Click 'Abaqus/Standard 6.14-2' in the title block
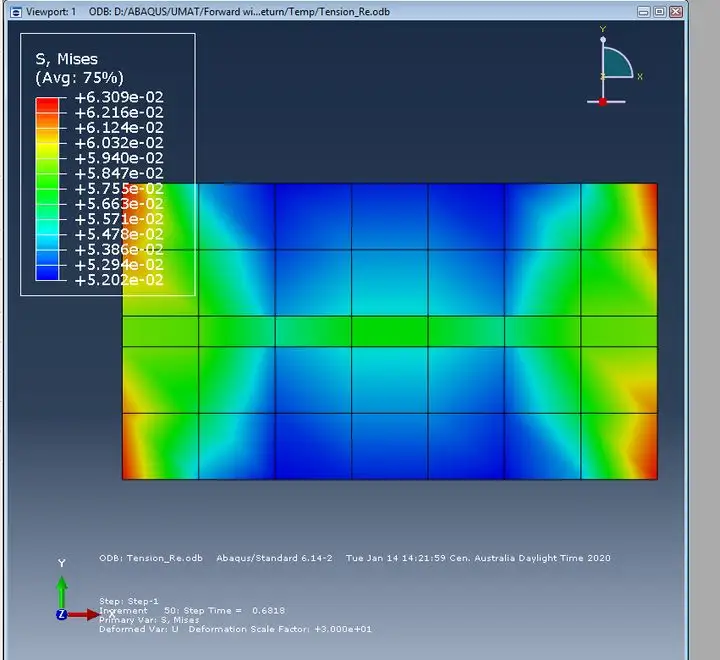 point(274,558)
